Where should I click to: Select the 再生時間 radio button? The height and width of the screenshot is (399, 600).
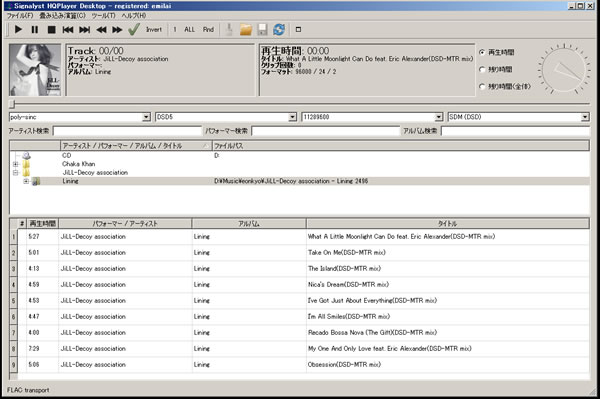482,52
